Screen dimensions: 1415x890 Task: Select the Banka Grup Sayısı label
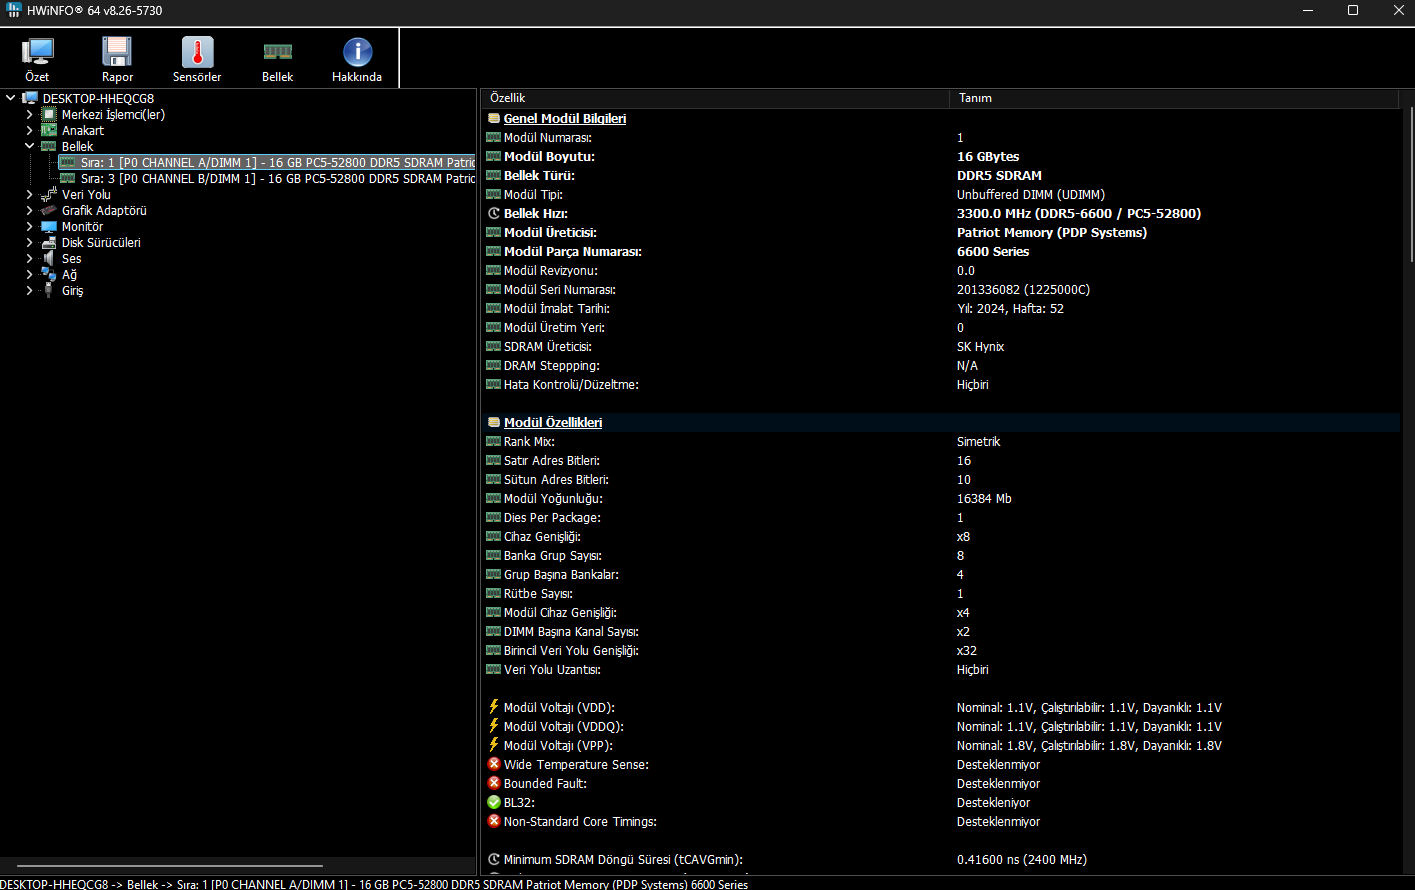pyautogui.click(x=553, y=555)
